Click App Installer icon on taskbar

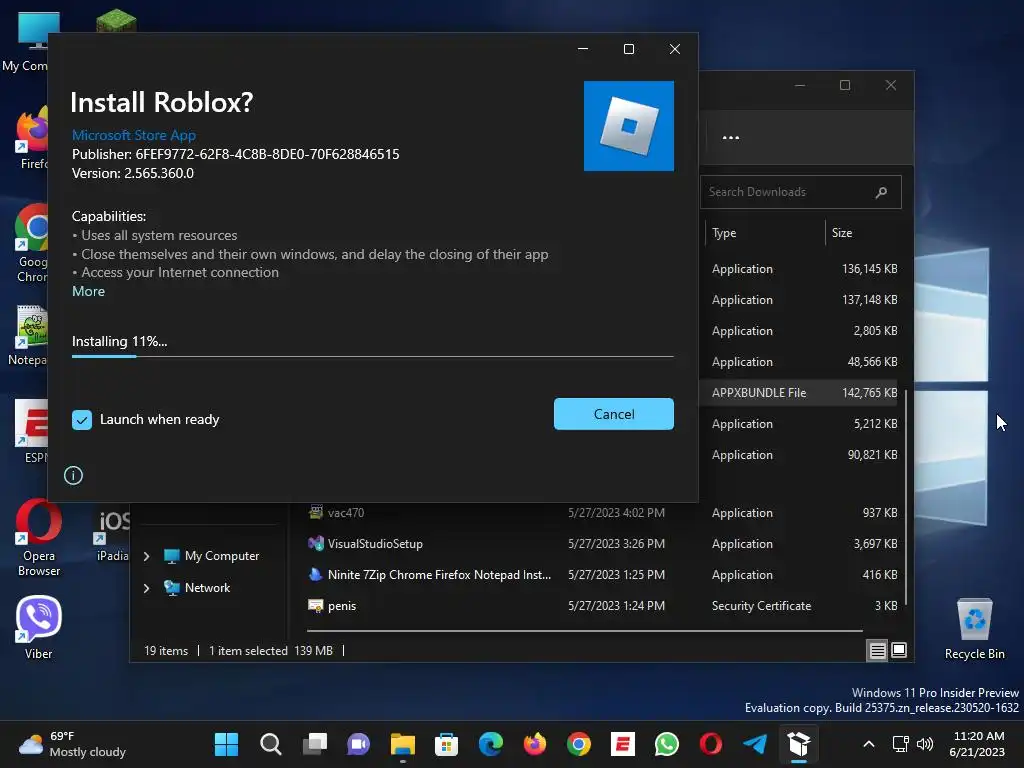(799, 744)
